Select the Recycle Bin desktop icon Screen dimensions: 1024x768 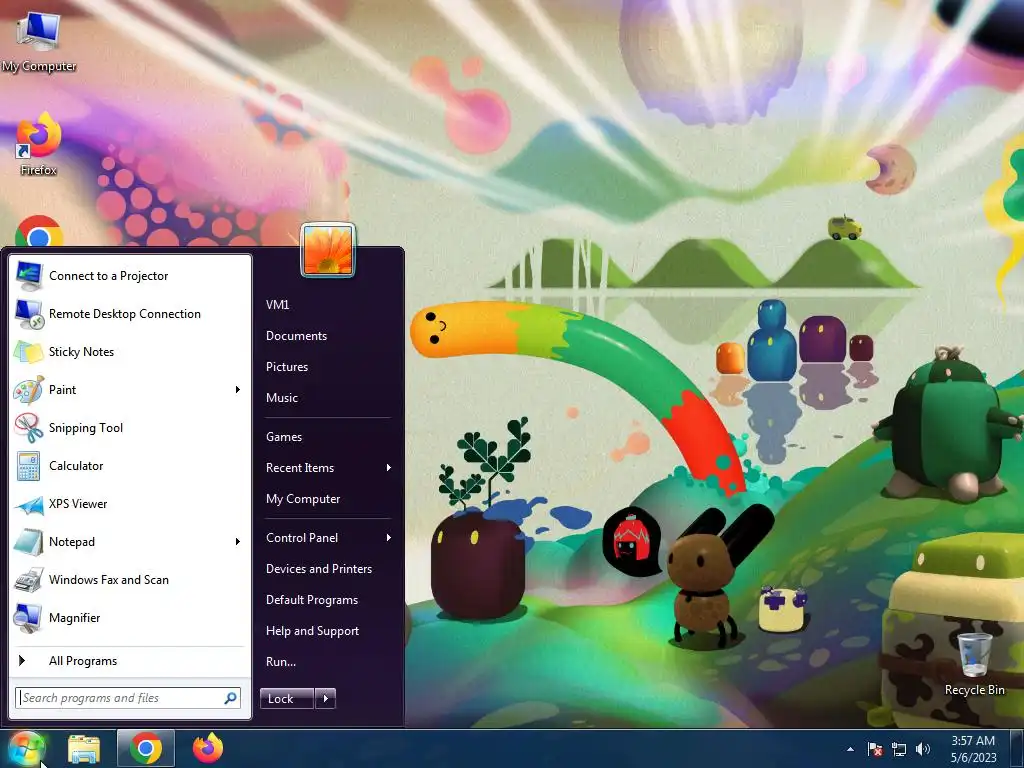(x=974, y=662)
